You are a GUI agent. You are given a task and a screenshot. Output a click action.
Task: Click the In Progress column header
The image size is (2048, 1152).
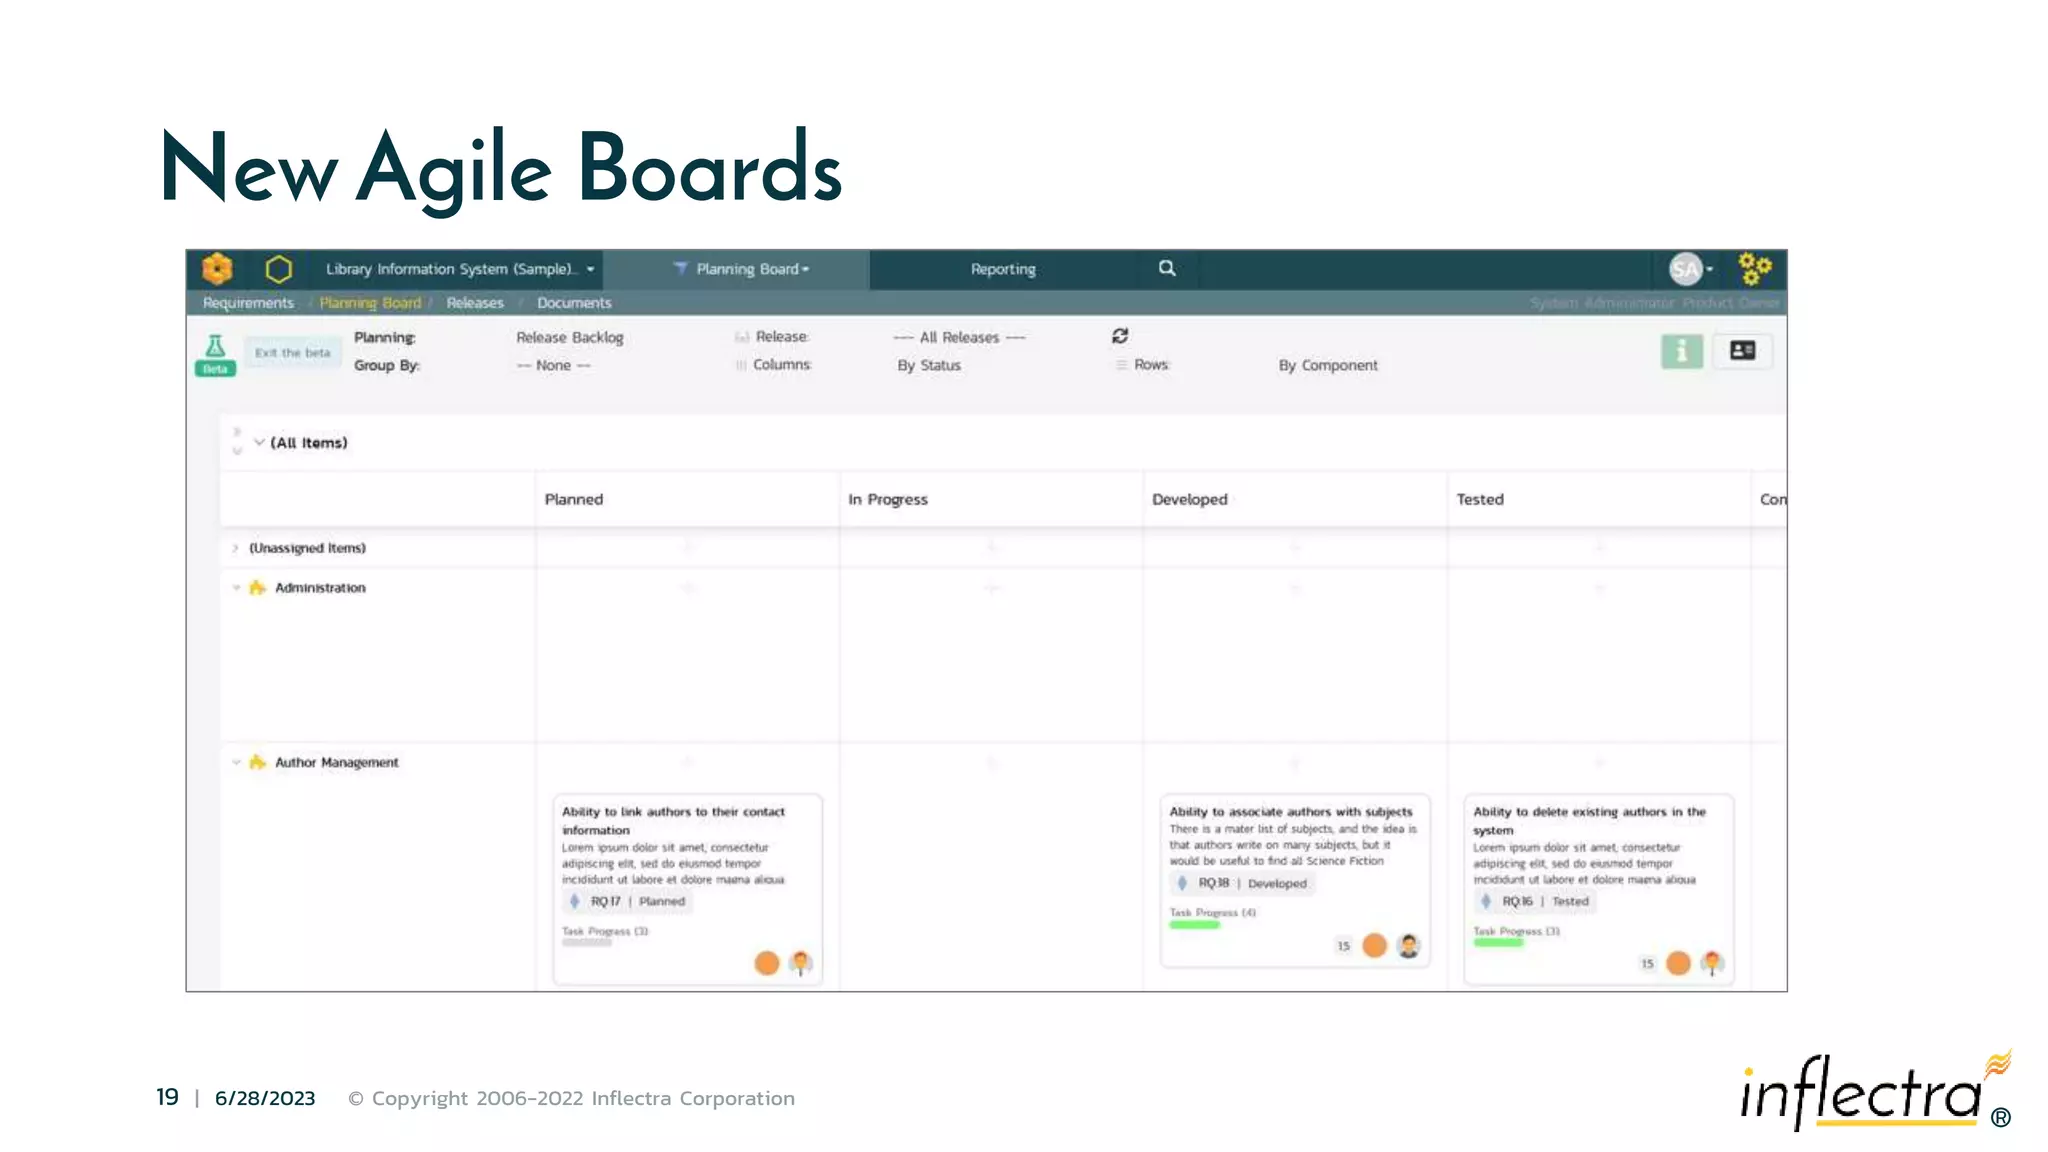click(x=888, y=499)
